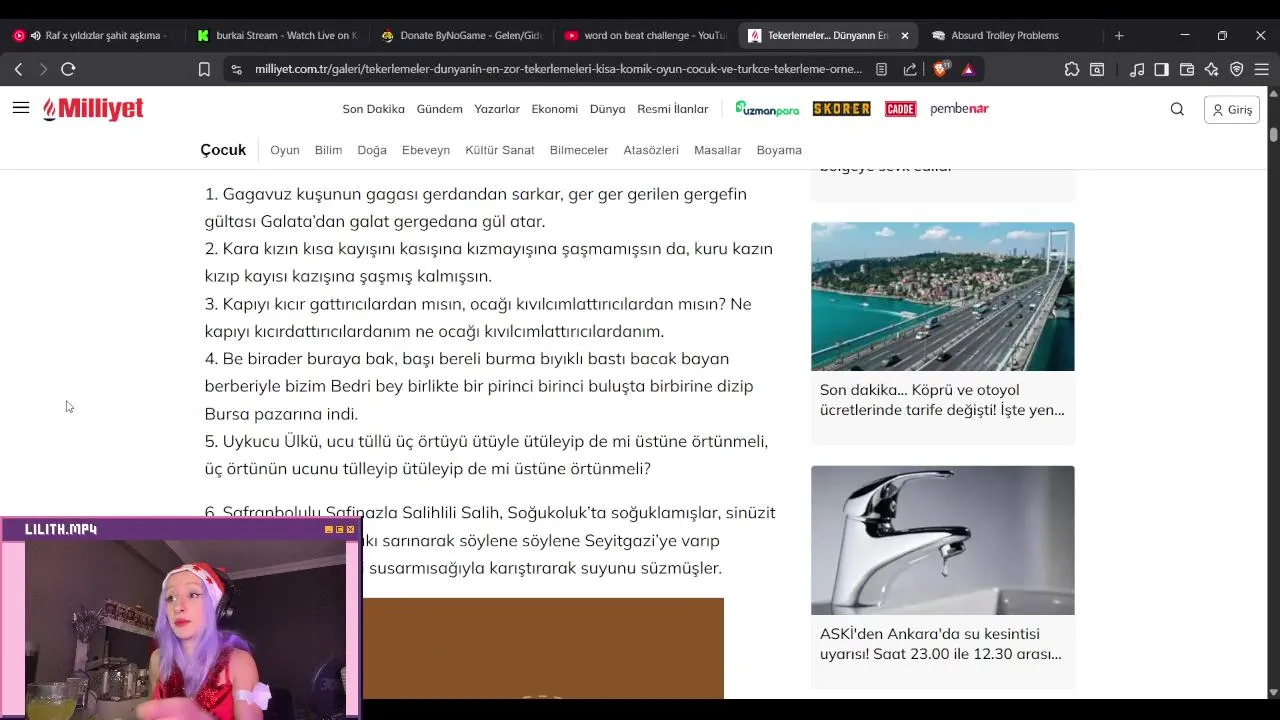Maximize the LILITH.MP4 overlay window

pos(339,529)
